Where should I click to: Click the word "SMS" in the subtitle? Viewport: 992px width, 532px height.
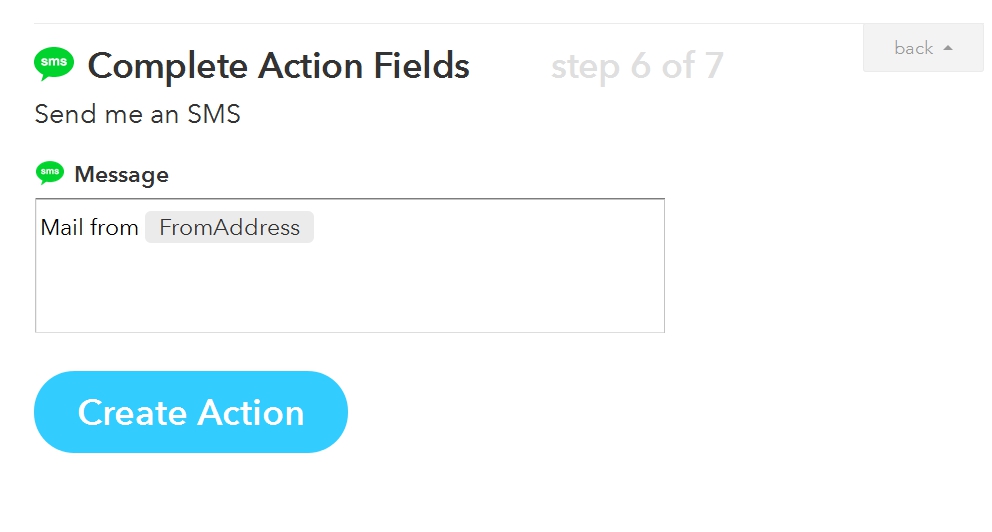(x=214, y=114)
